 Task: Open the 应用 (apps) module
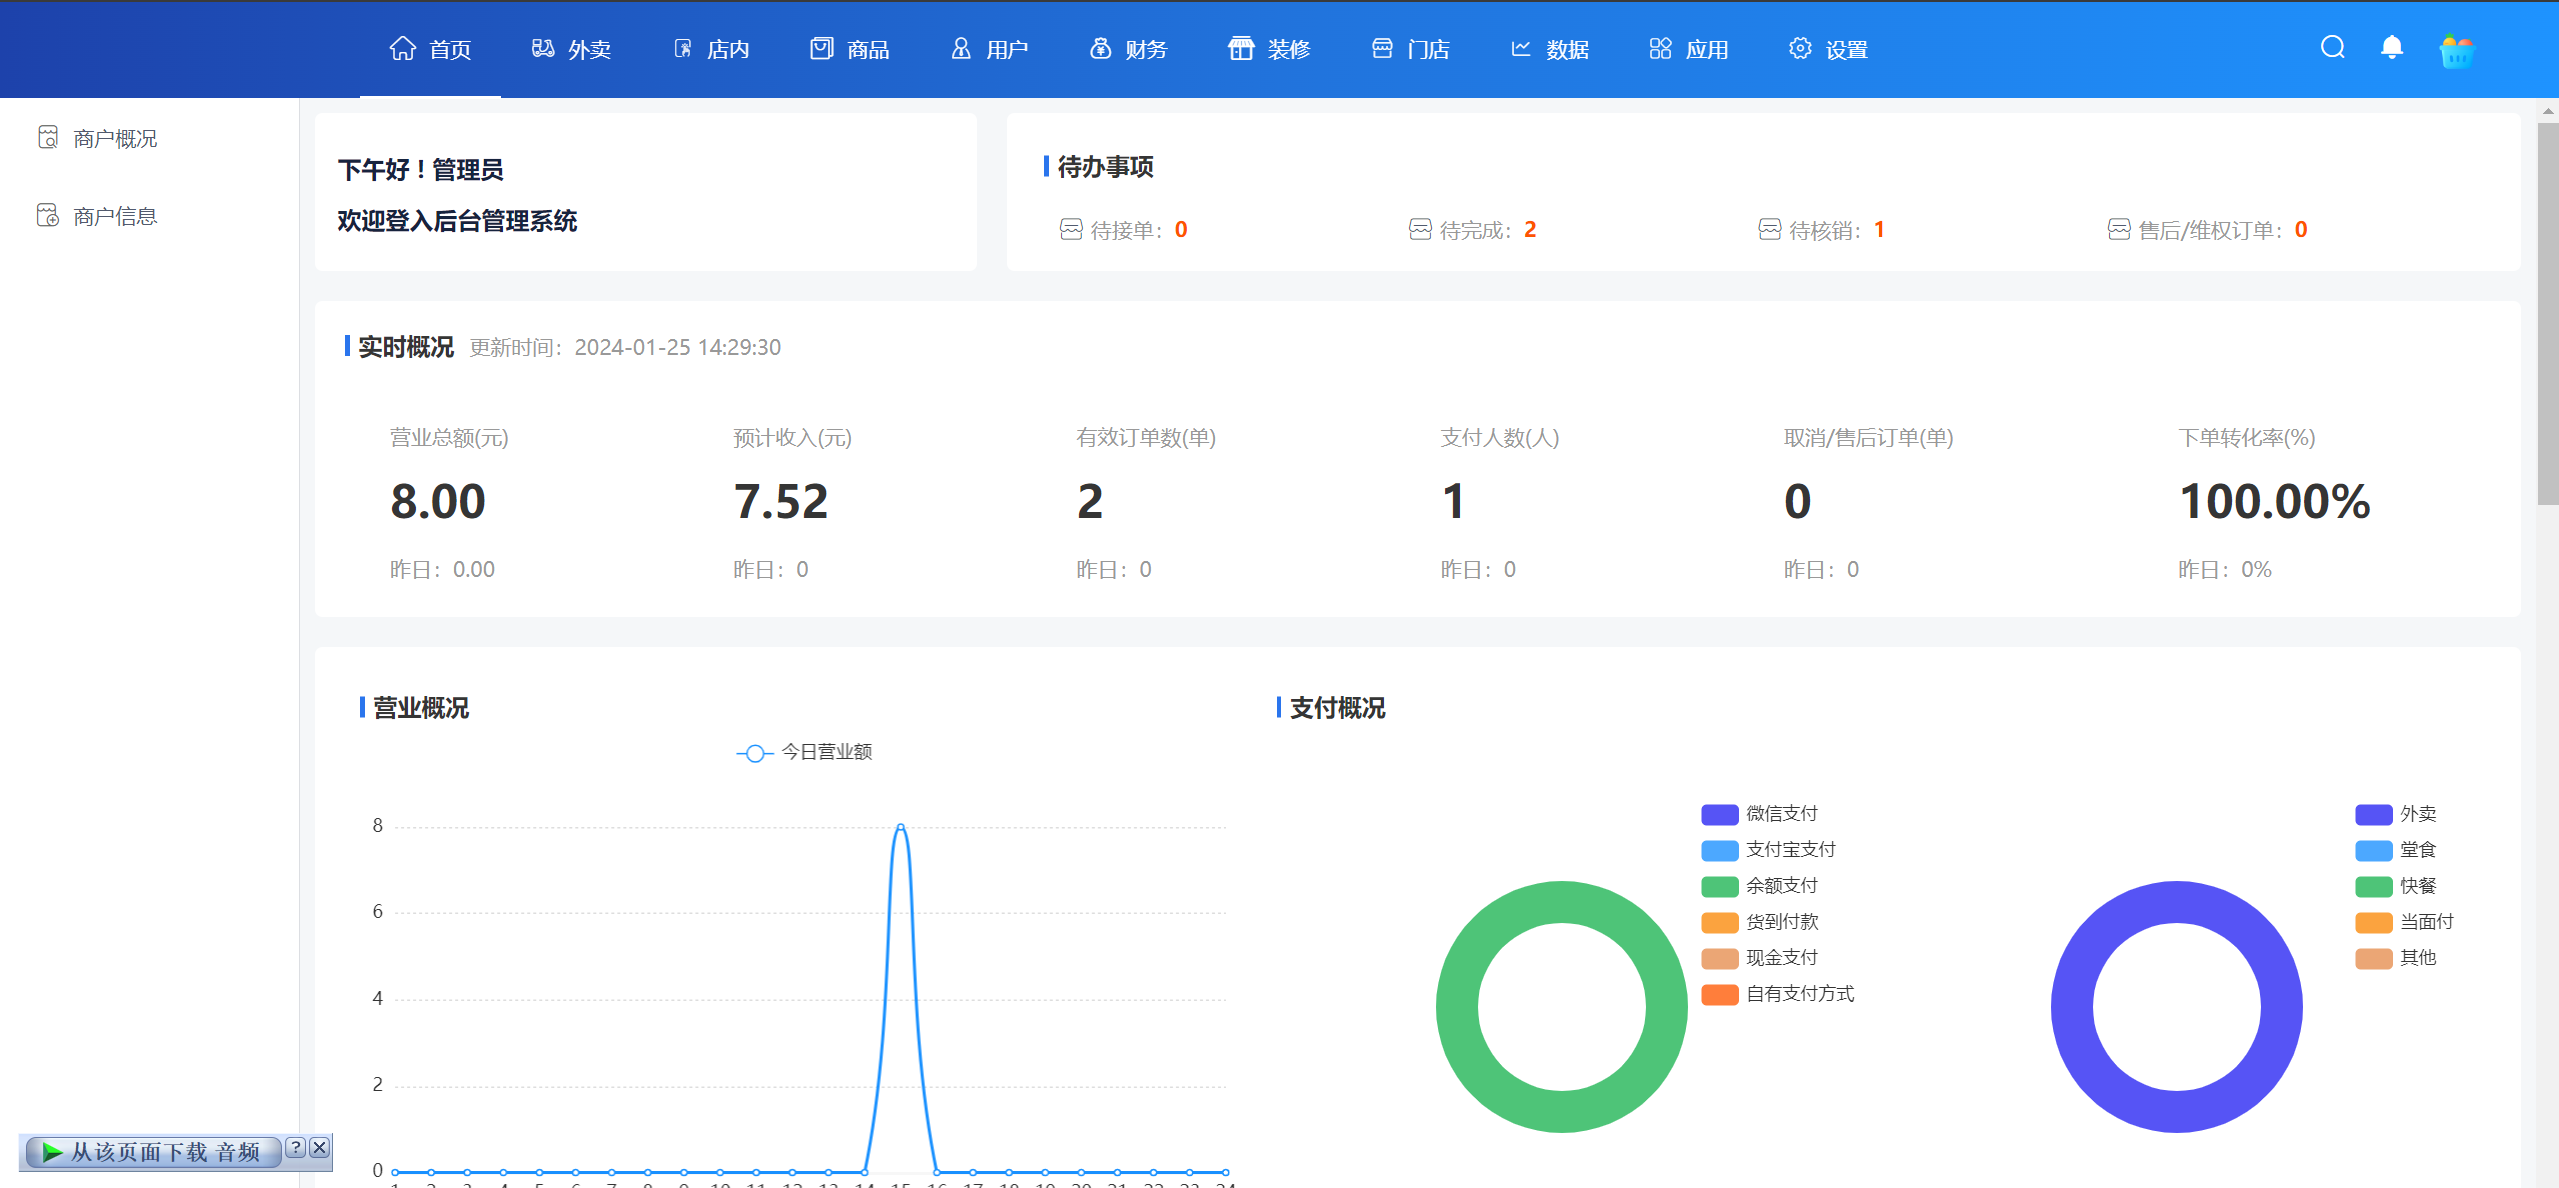point(1688,48)
